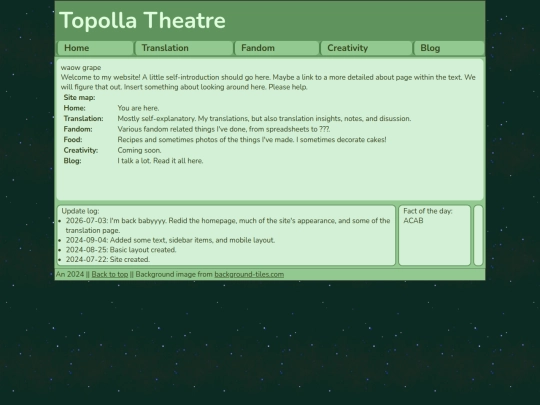Viewport: 540px width, 405px height.
Task: Click the Topolla Theatre site title
Action: coord(143,20)
